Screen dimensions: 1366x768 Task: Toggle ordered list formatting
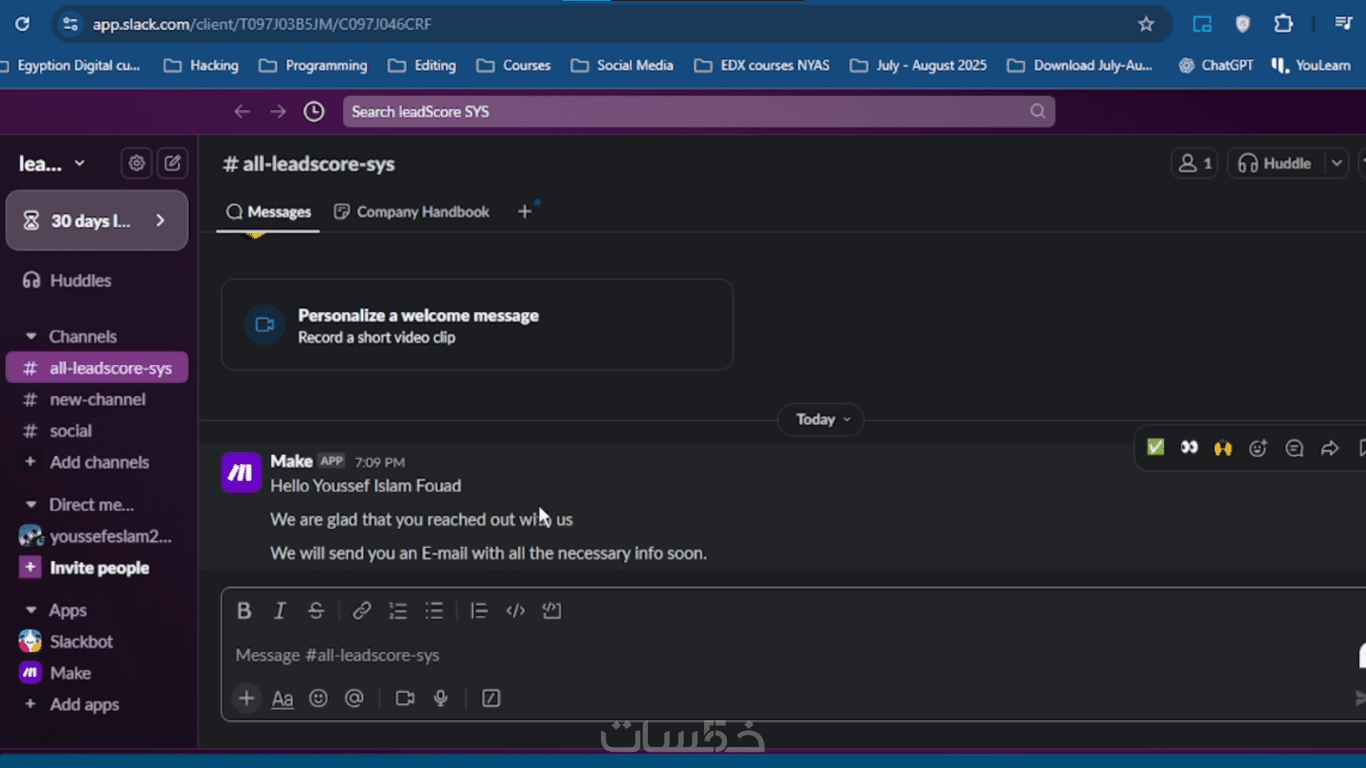(x=398, y=611)
